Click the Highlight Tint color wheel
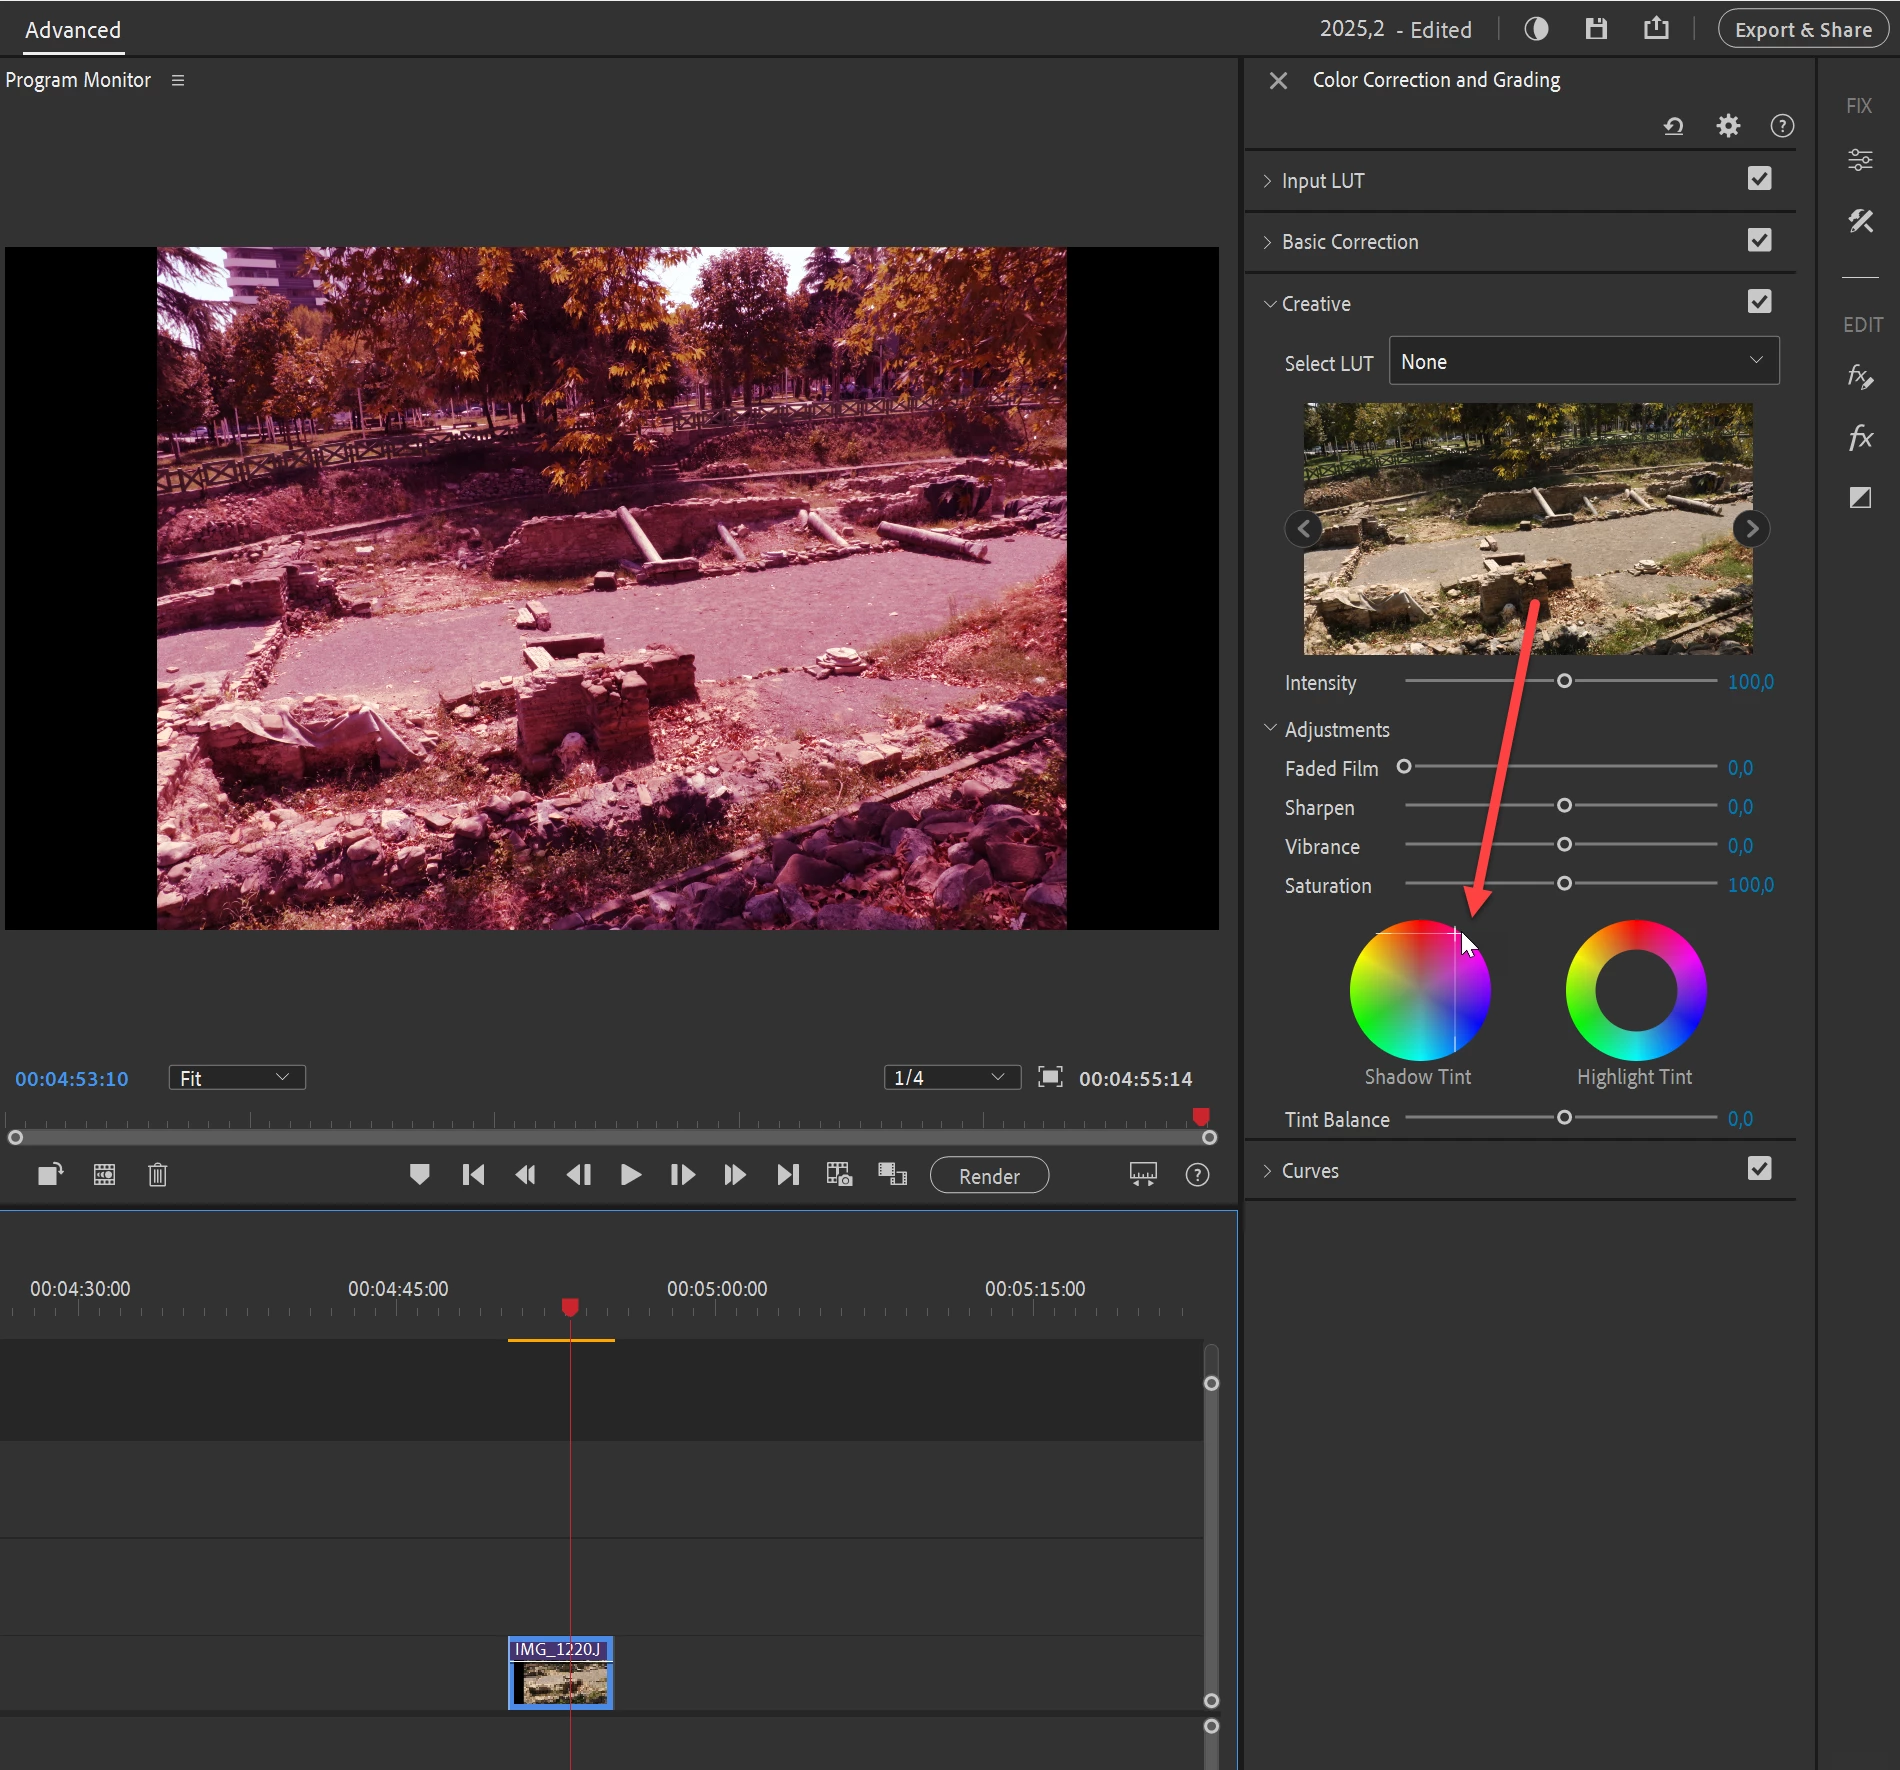The height and width of the screenshot is (1770, 1900). [1635, 990]
